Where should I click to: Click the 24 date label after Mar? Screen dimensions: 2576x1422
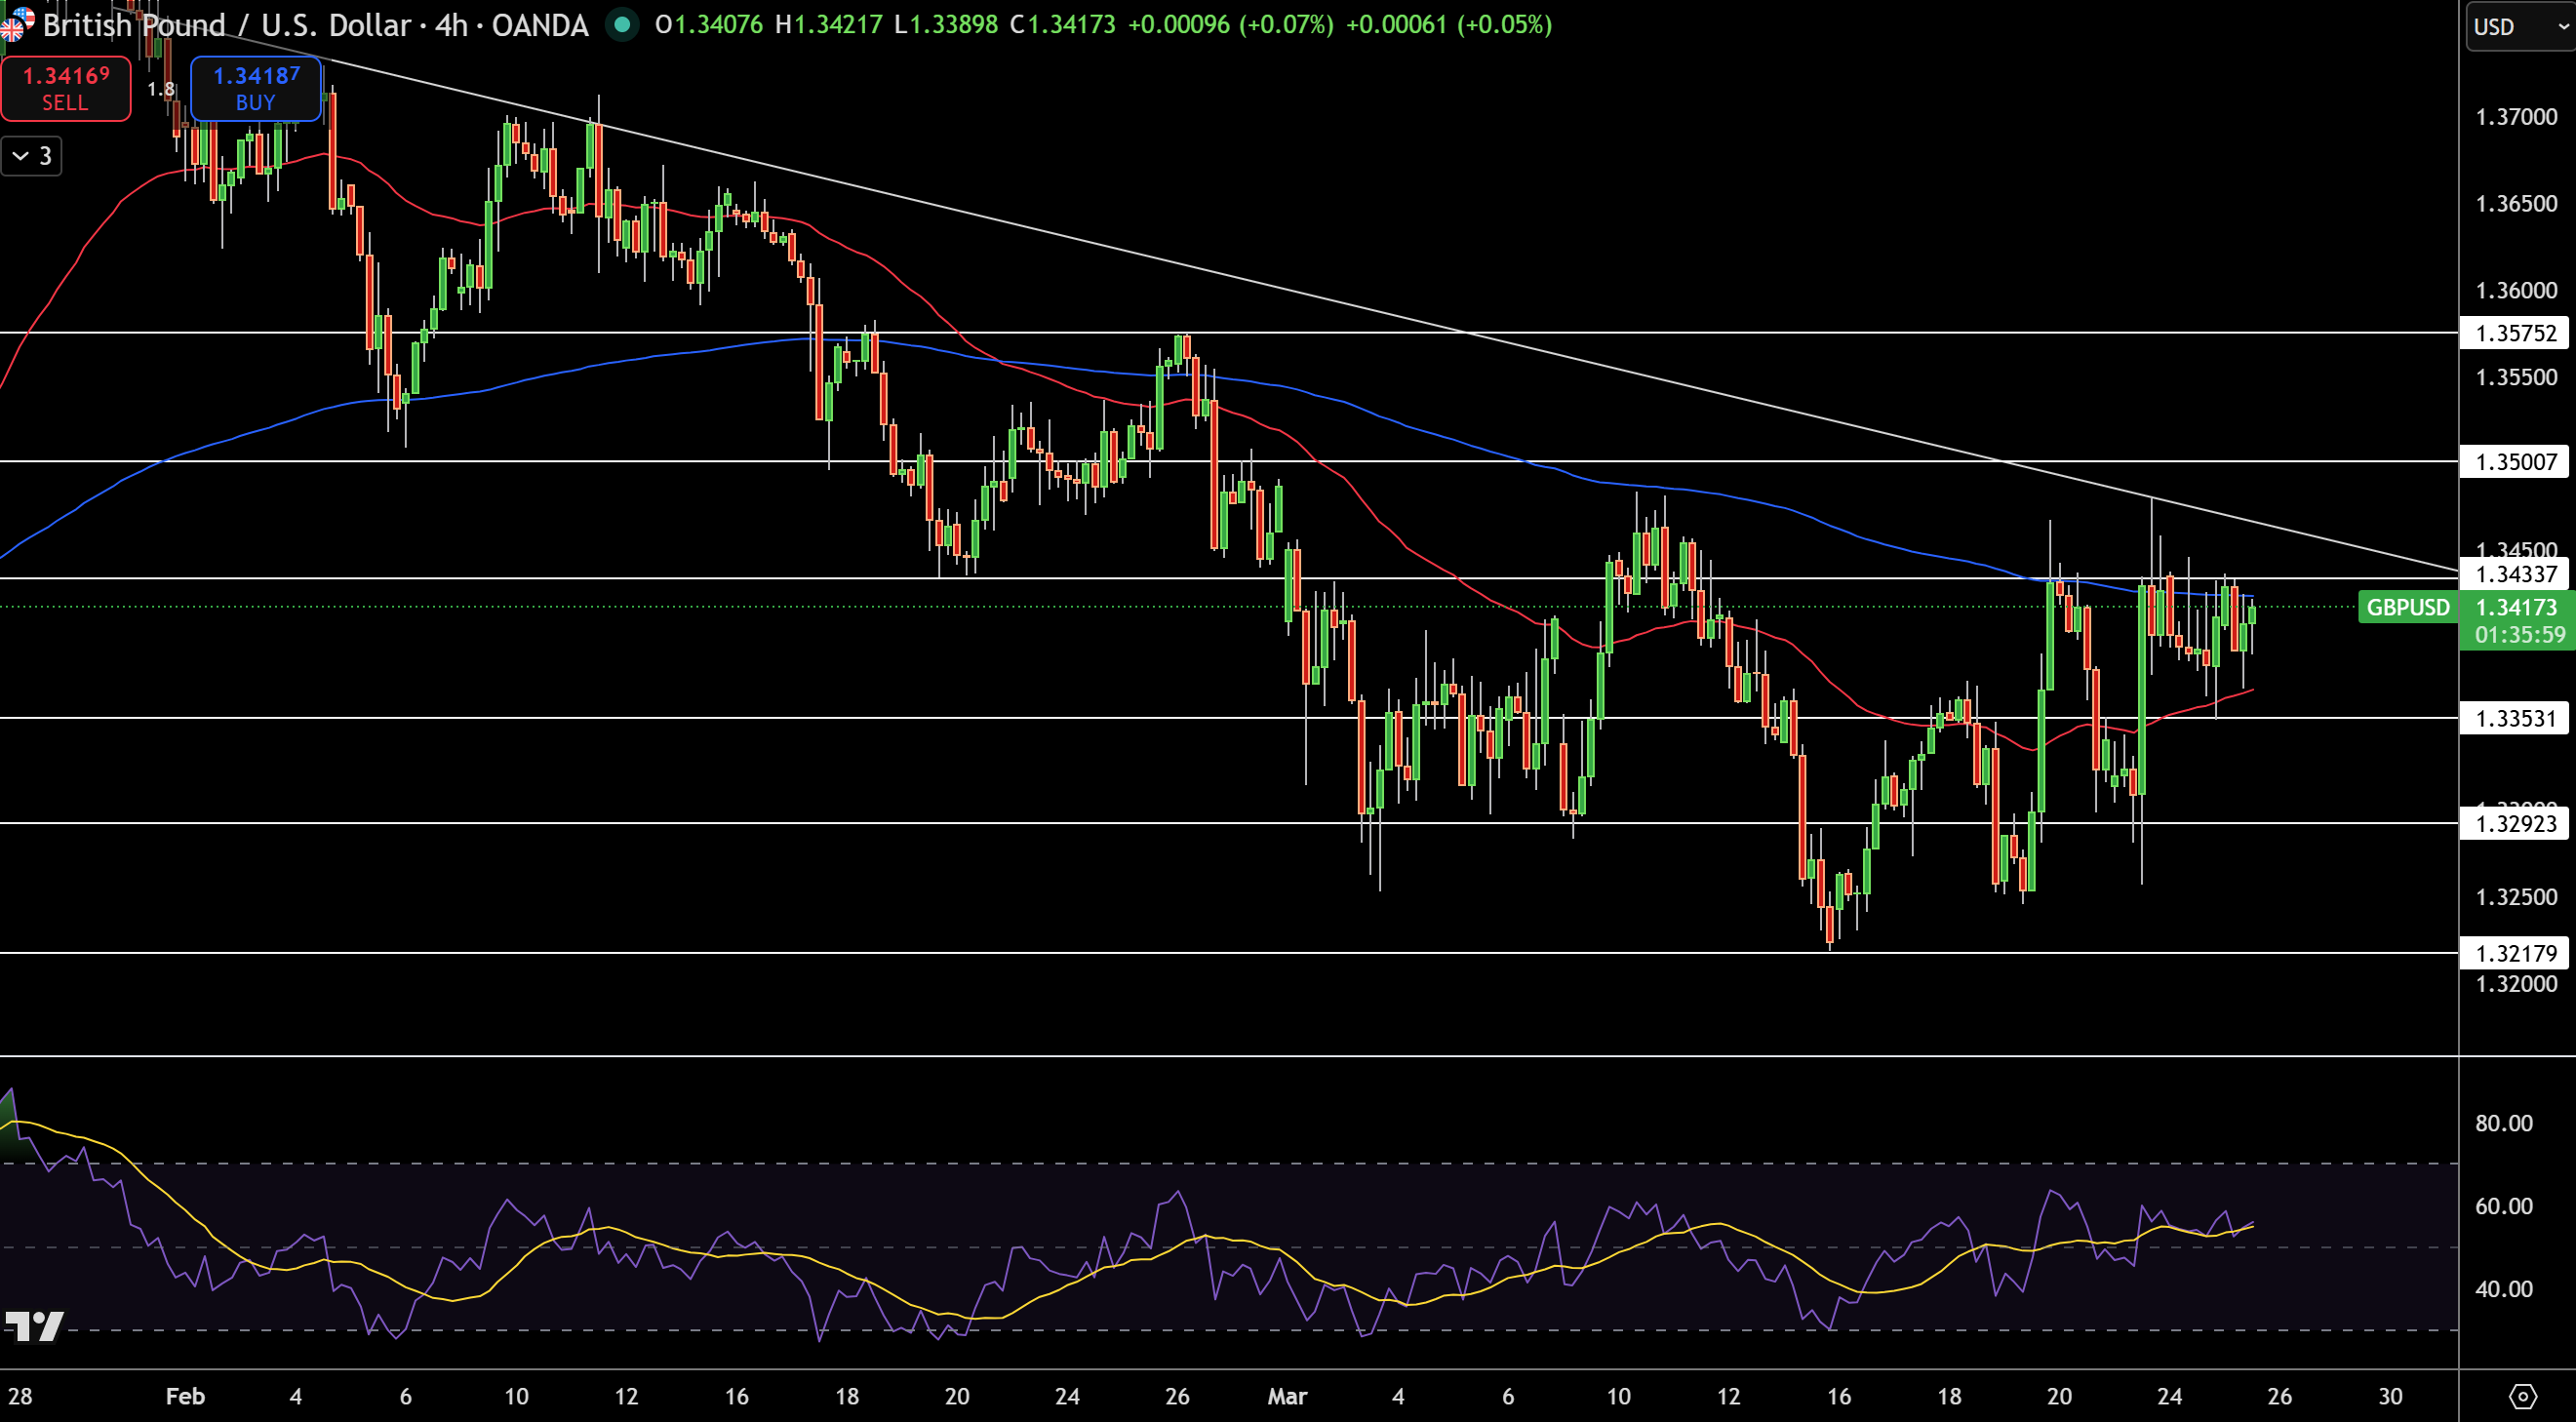click(2169, 1396)
